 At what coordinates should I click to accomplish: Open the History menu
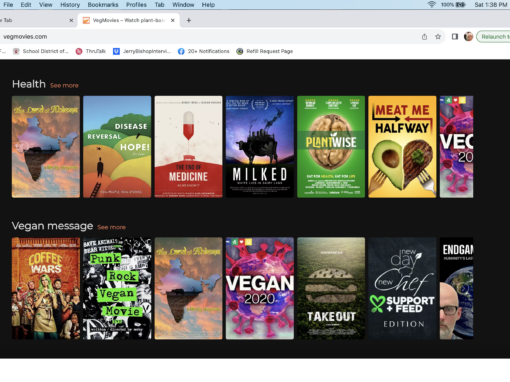point(70,5)
